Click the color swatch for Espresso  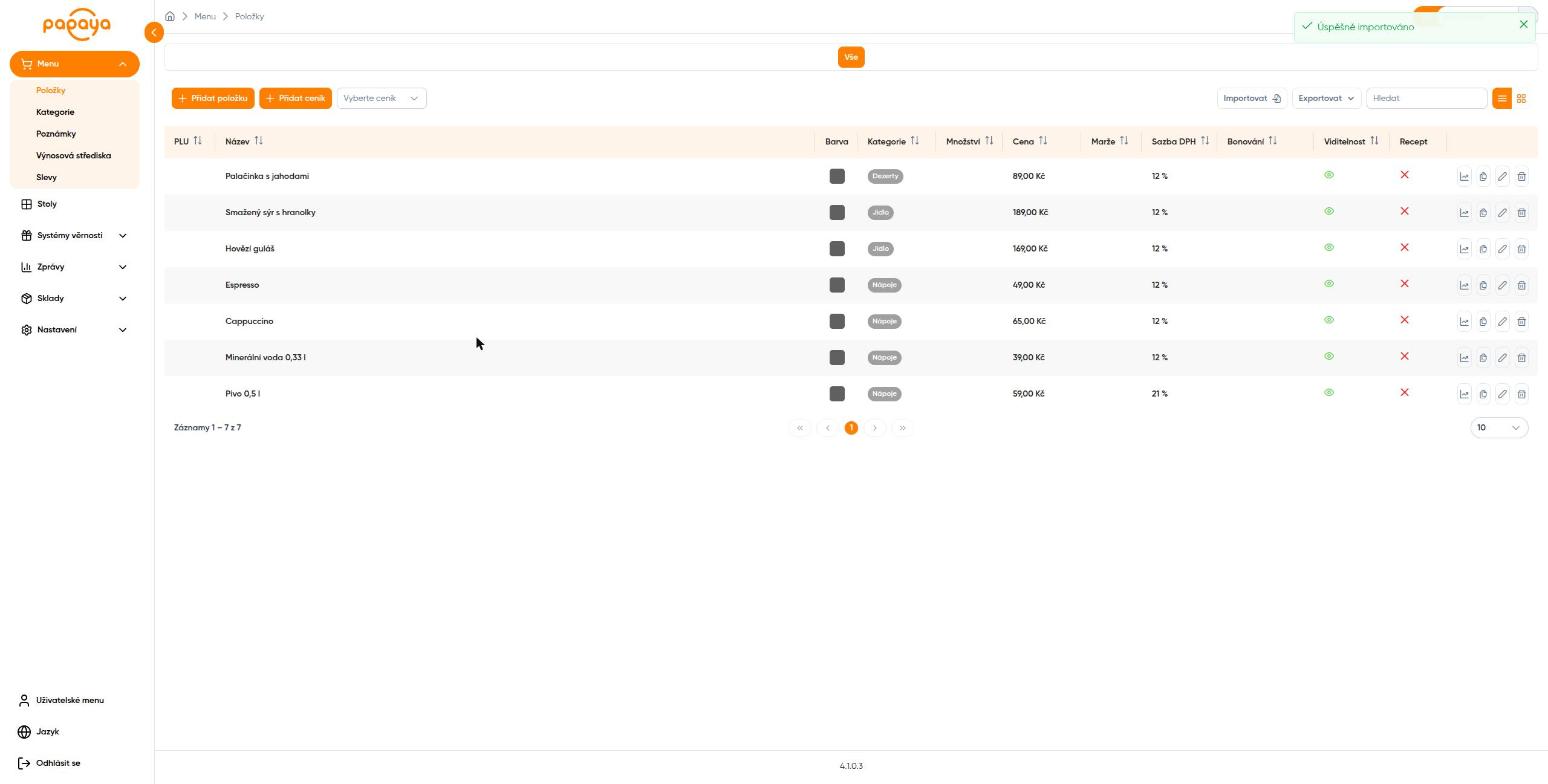[837, 285]
